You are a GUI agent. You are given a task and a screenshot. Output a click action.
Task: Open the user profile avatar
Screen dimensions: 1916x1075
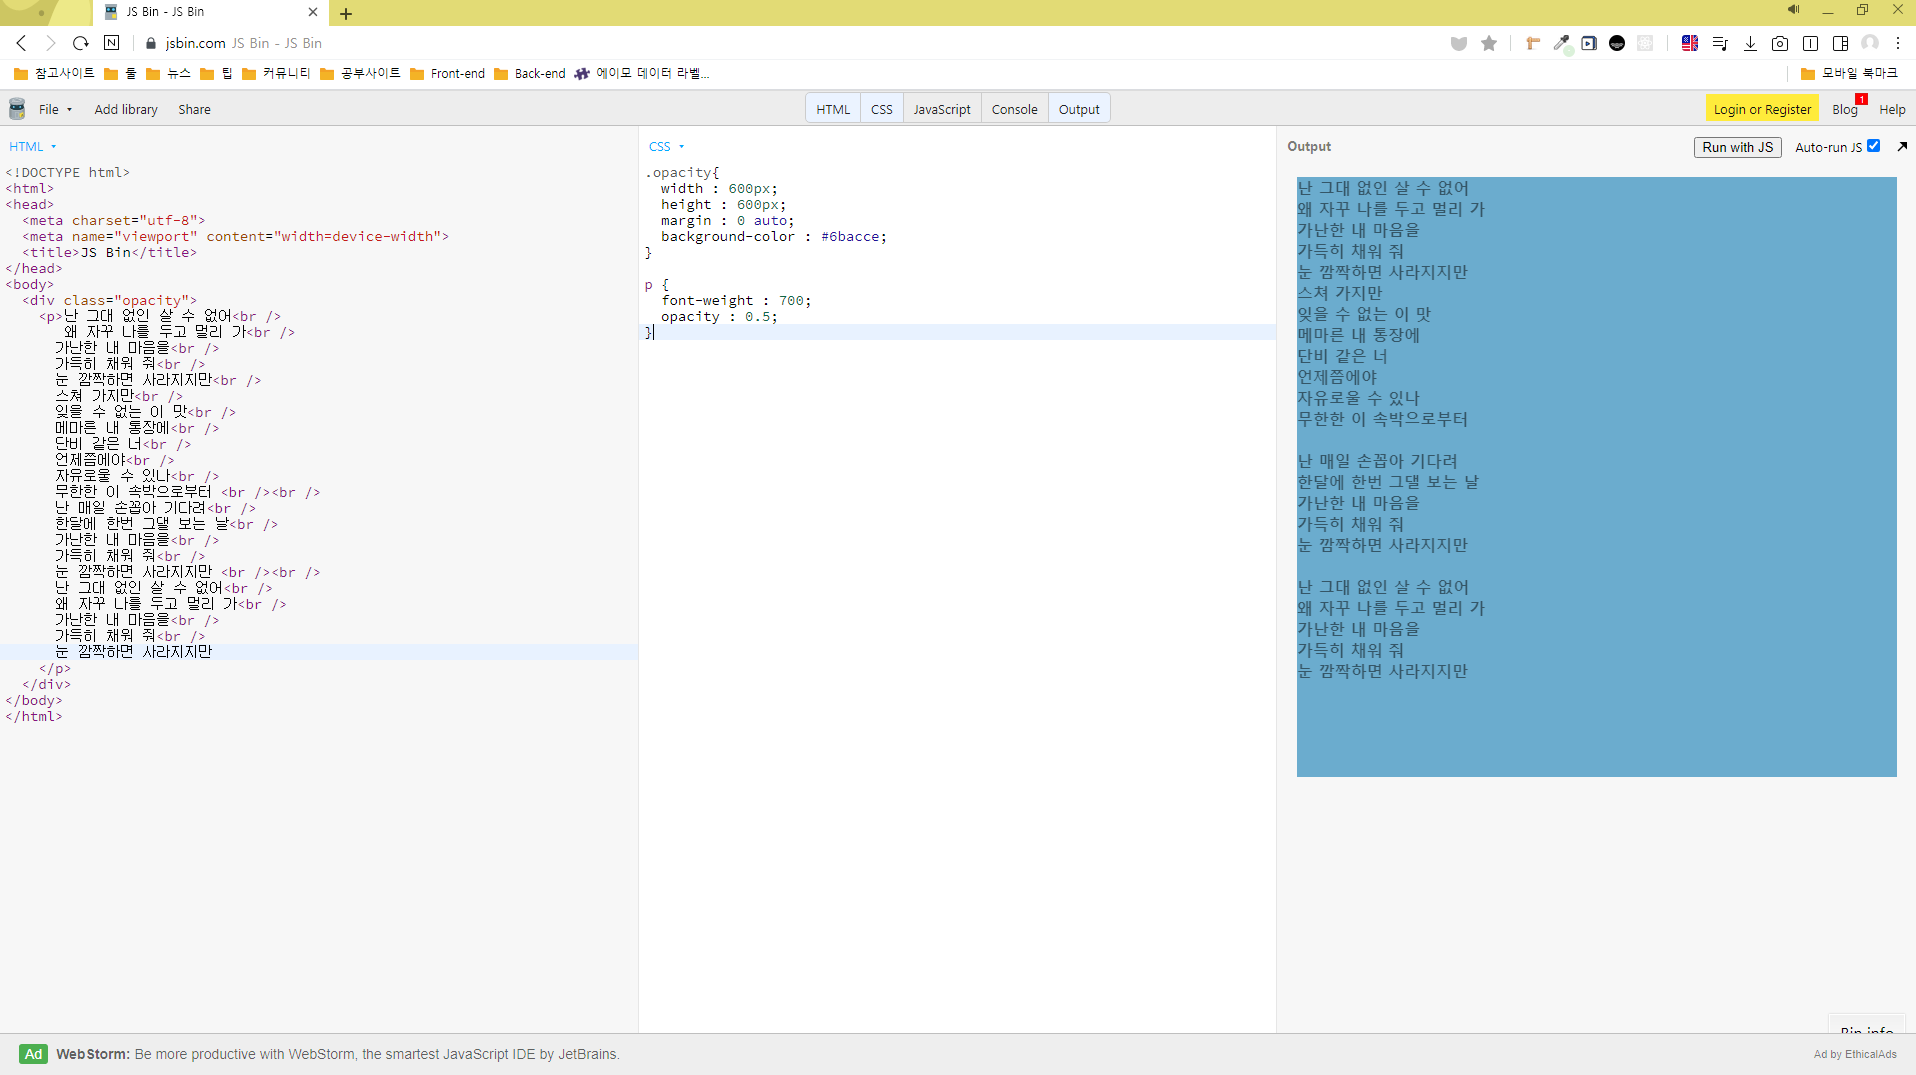coord(1870,43)
